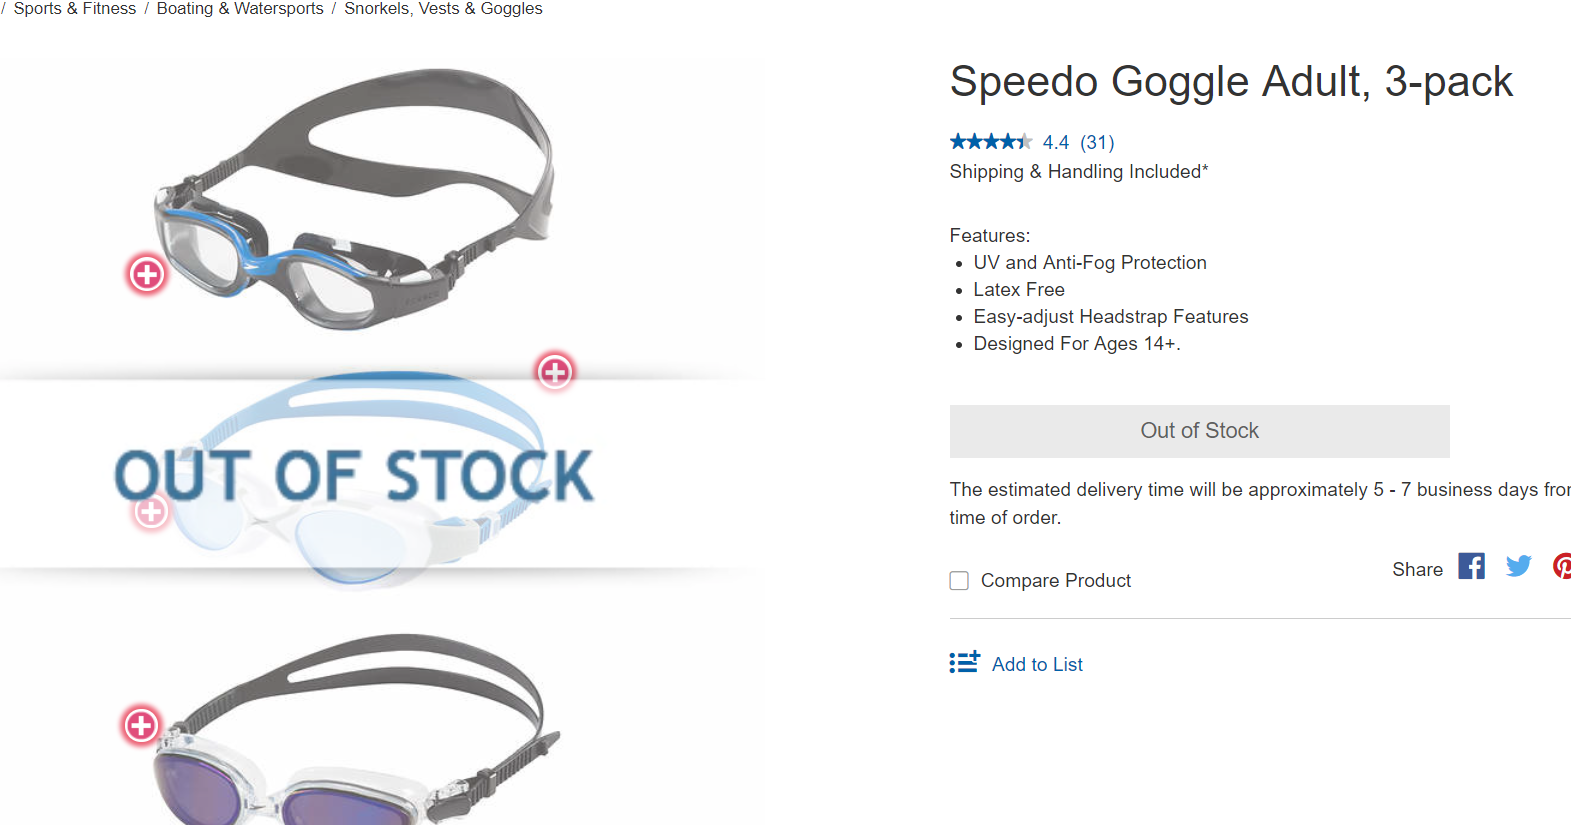Viewport: 1571px width, 825px height.
Task: Click the Add to List link text
Action: pyautogui.click(x=1037, y=664)
